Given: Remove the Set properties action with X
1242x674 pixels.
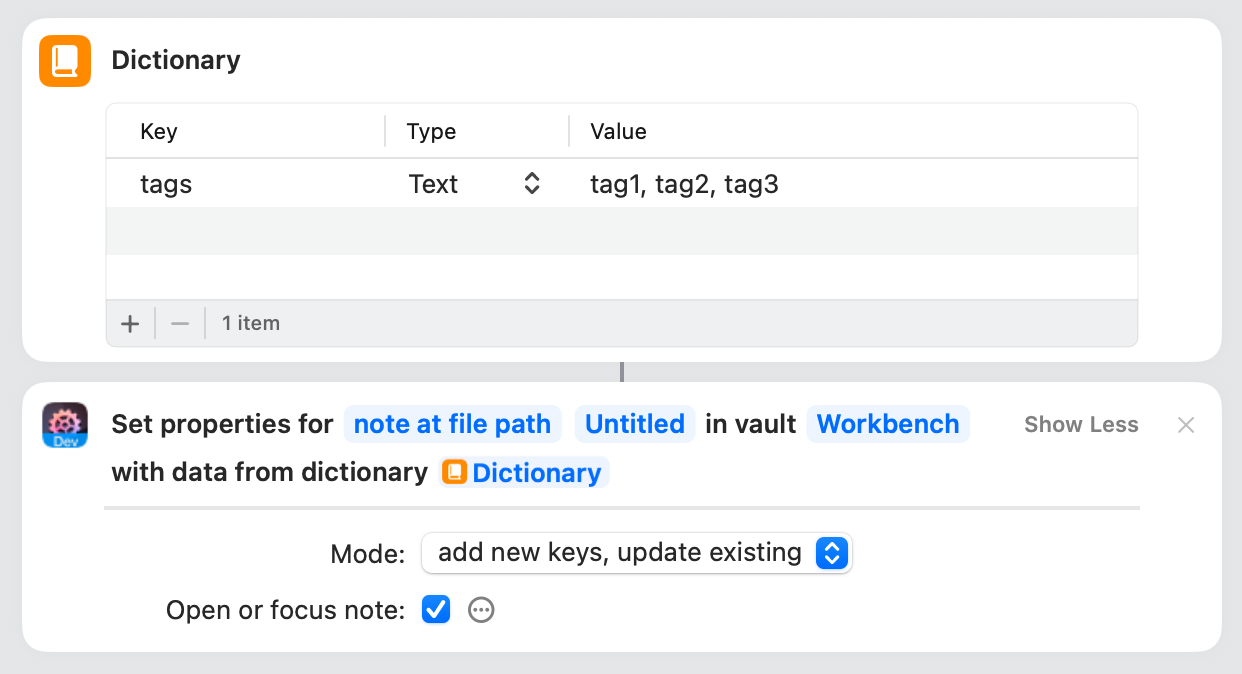Looking at the screenshot, I should [x=1186, y=425].
